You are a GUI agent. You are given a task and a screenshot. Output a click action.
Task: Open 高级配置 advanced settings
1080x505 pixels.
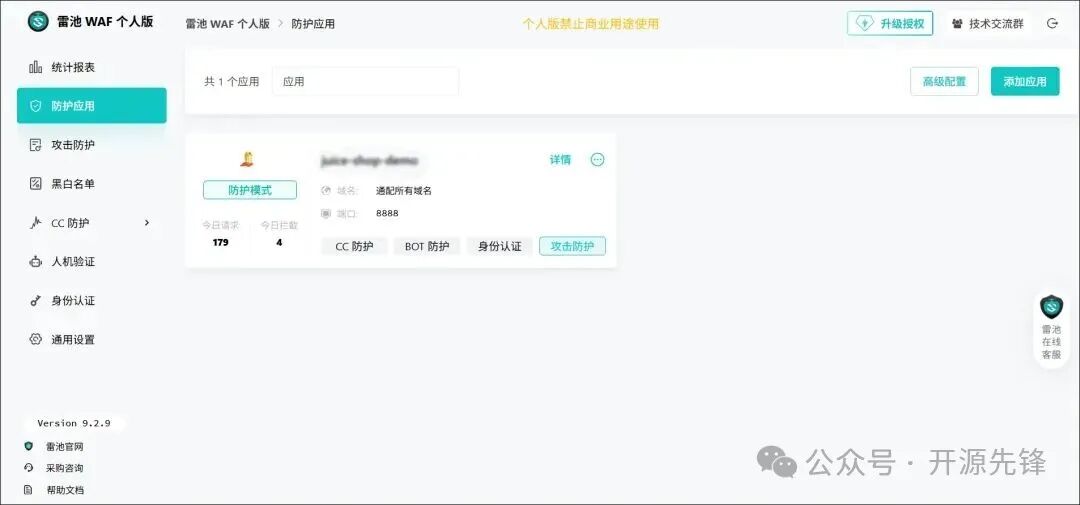coord(943,81)
